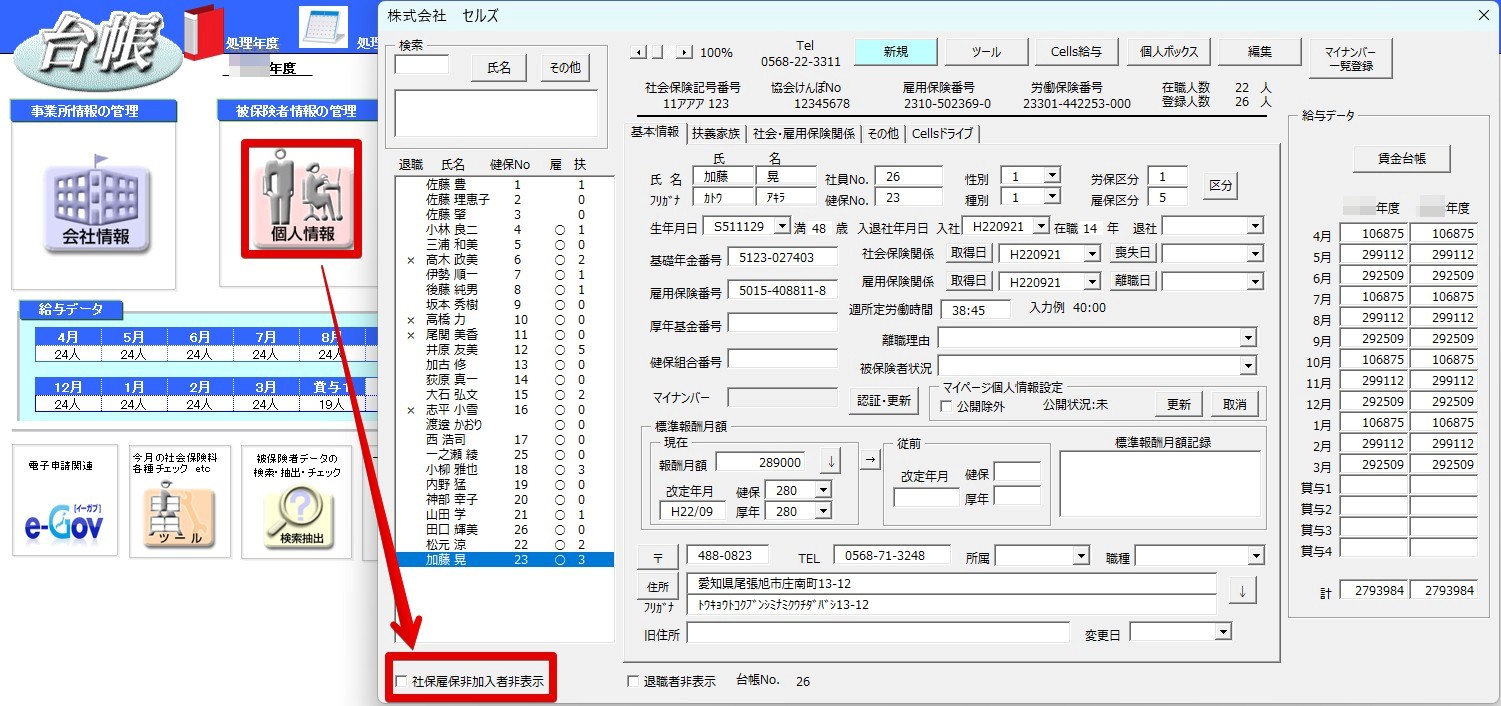Launch the e-Gov electronic filing icon
The image size is (1501, 706).
click(64, 517)
